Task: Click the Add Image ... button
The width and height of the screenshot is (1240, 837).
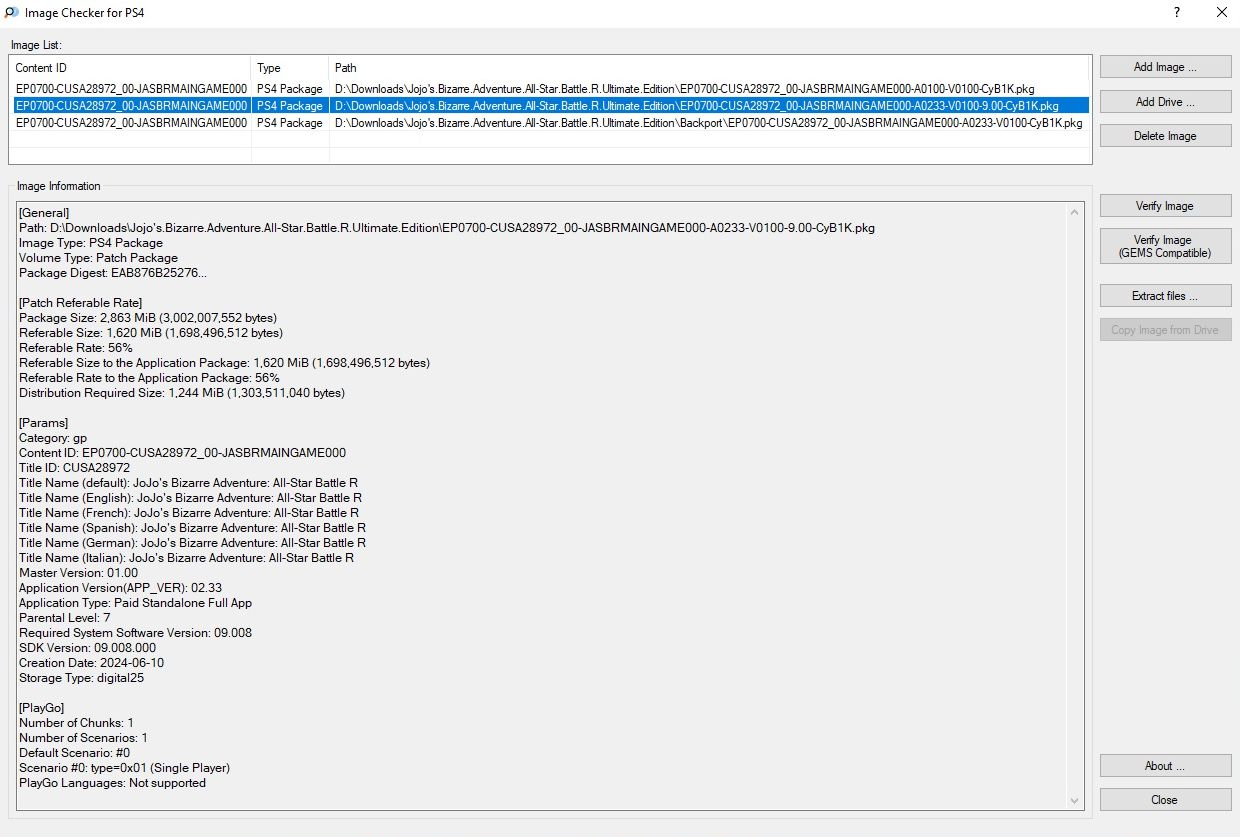Action: 1166,67
